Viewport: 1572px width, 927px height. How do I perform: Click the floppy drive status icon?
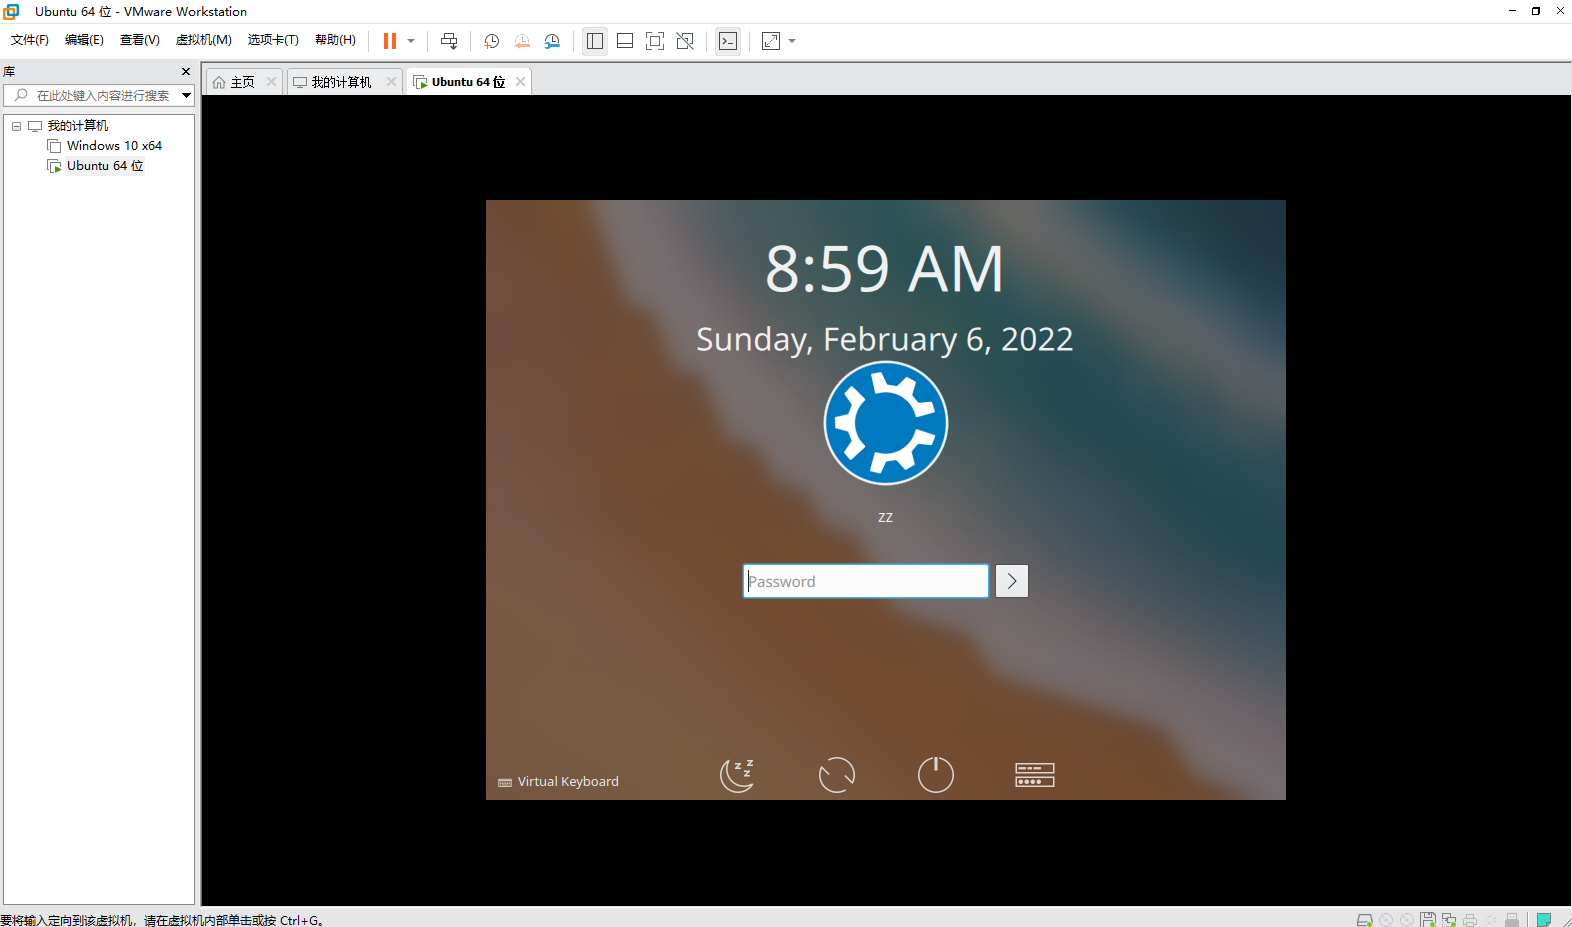click(x=1428, y=920)
